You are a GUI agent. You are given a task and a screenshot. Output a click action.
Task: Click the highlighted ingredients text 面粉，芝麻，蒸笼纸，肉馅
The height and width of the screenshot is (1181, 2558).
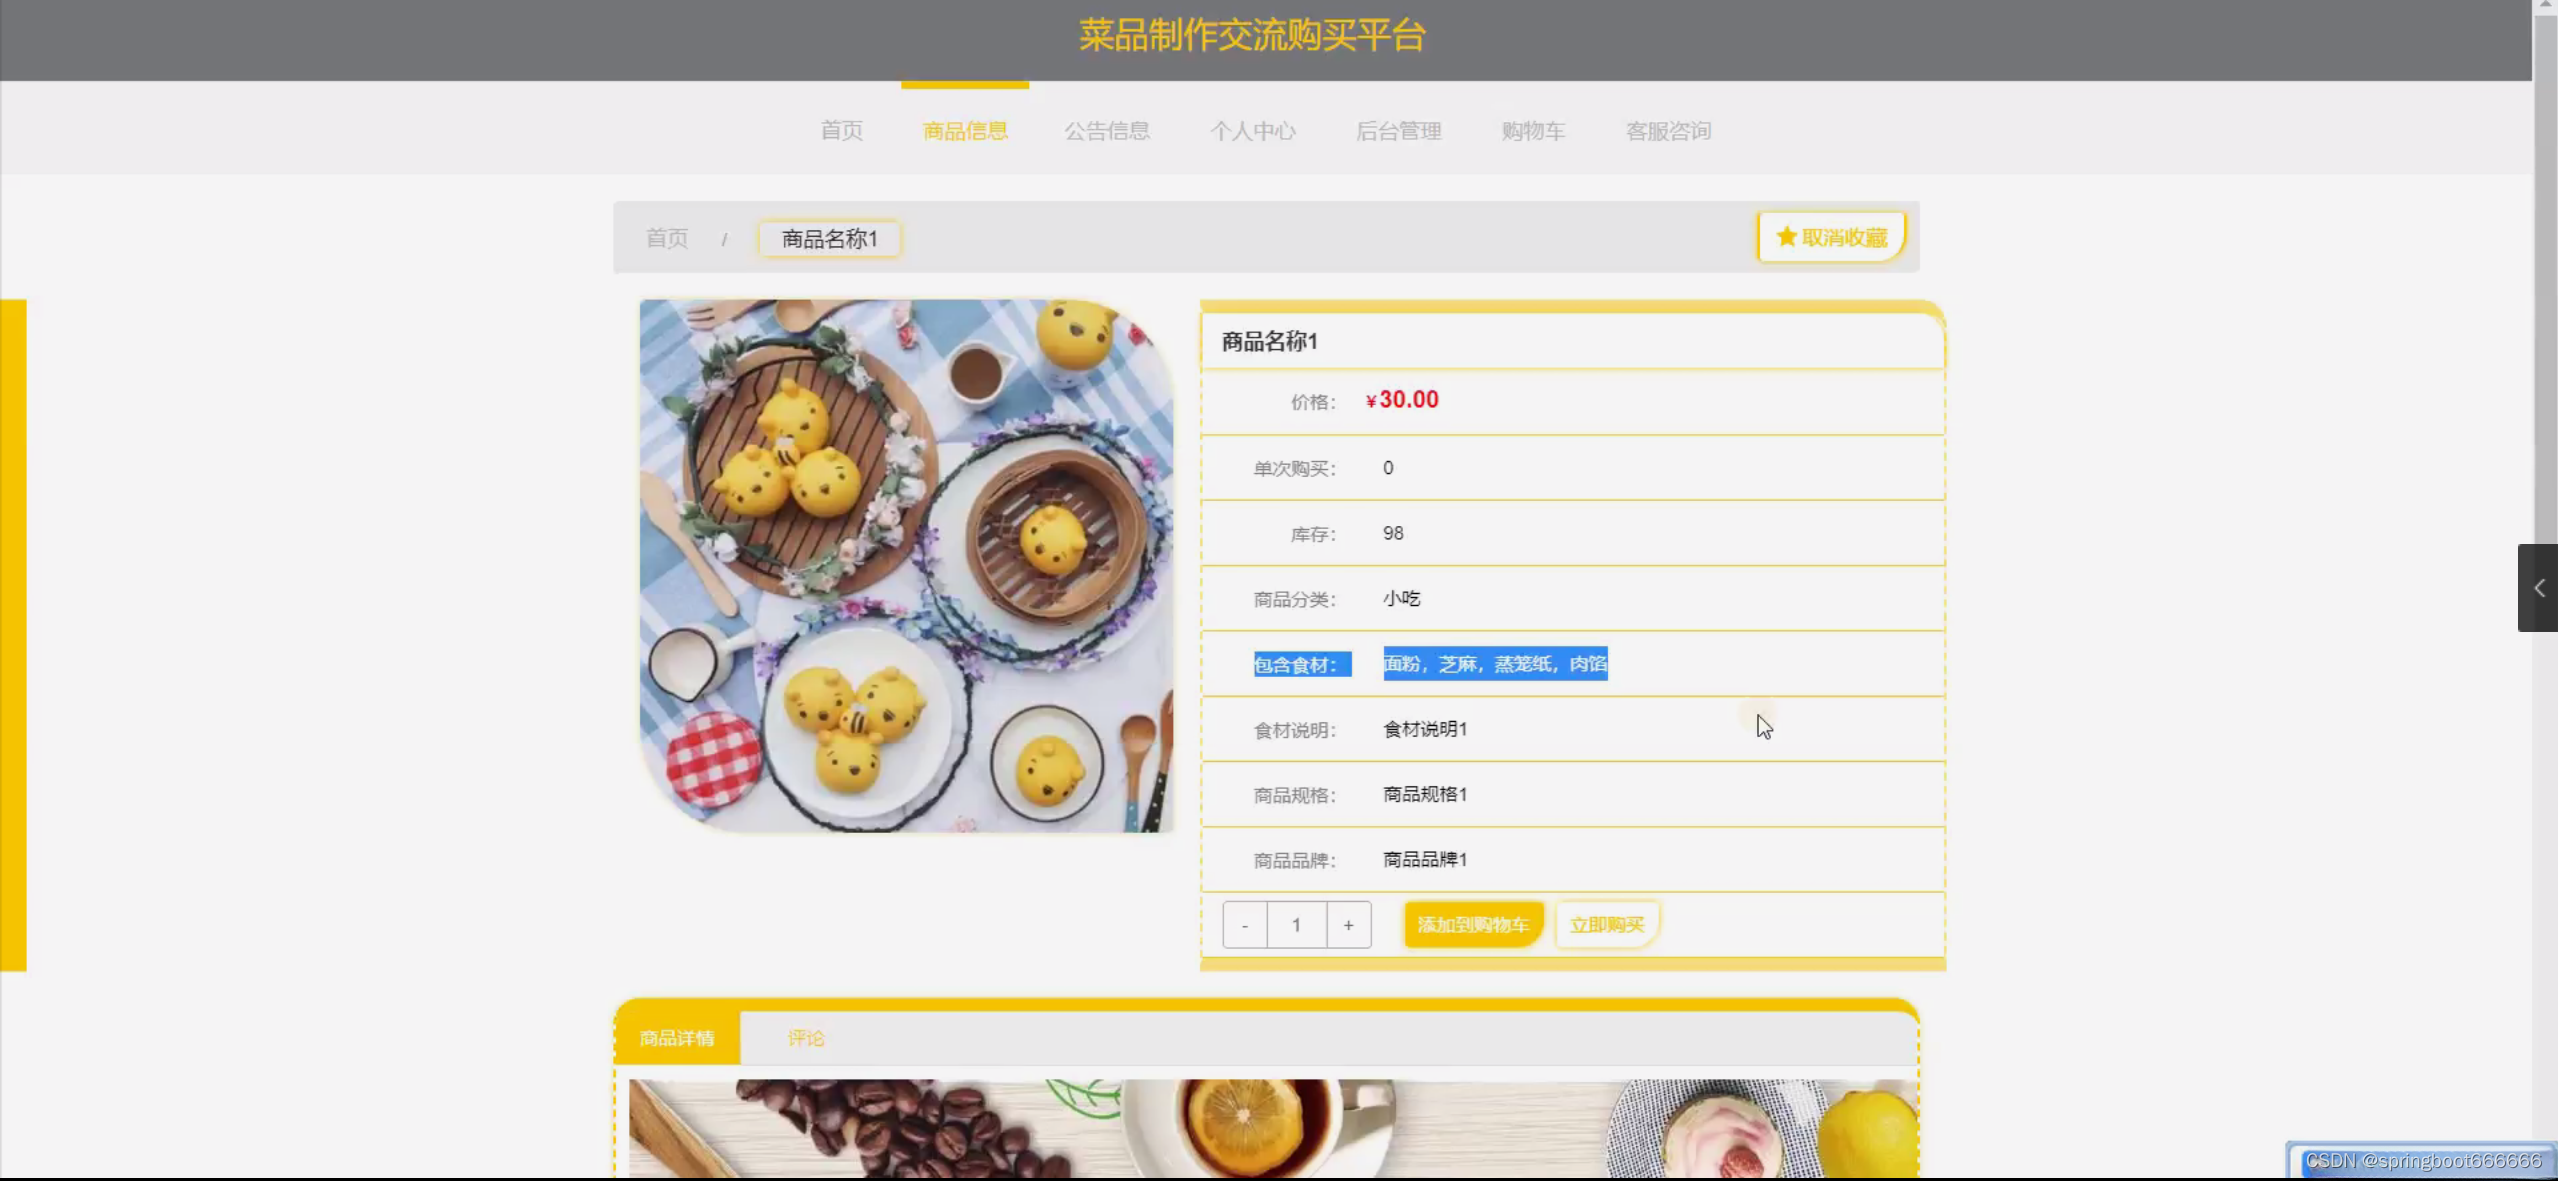click(x=1495, y=664)
